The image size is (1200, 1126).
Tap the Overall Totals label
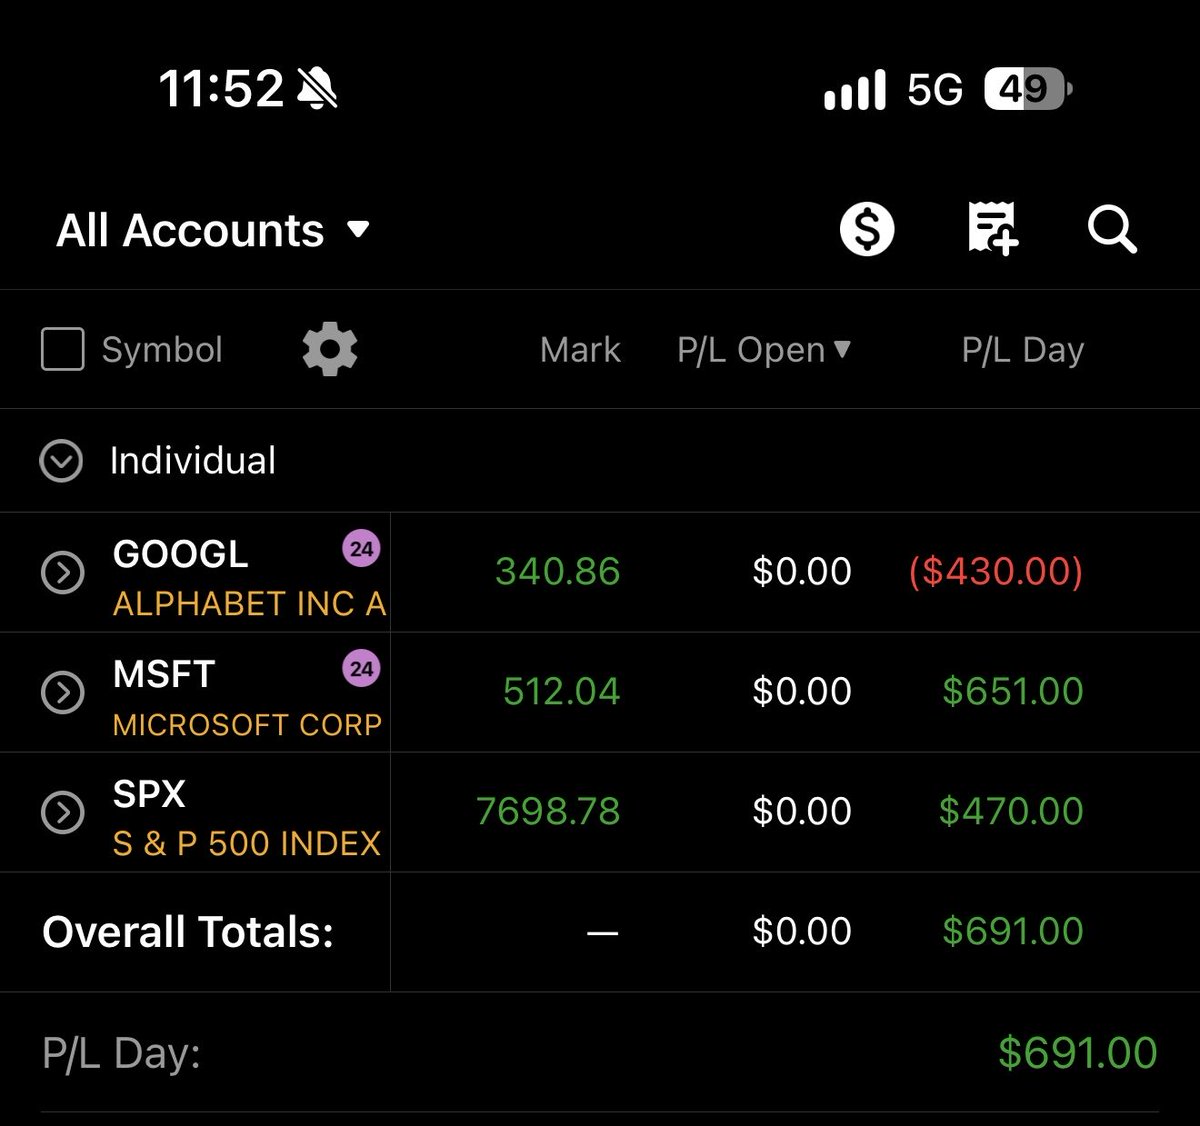[x=188, y=932]
